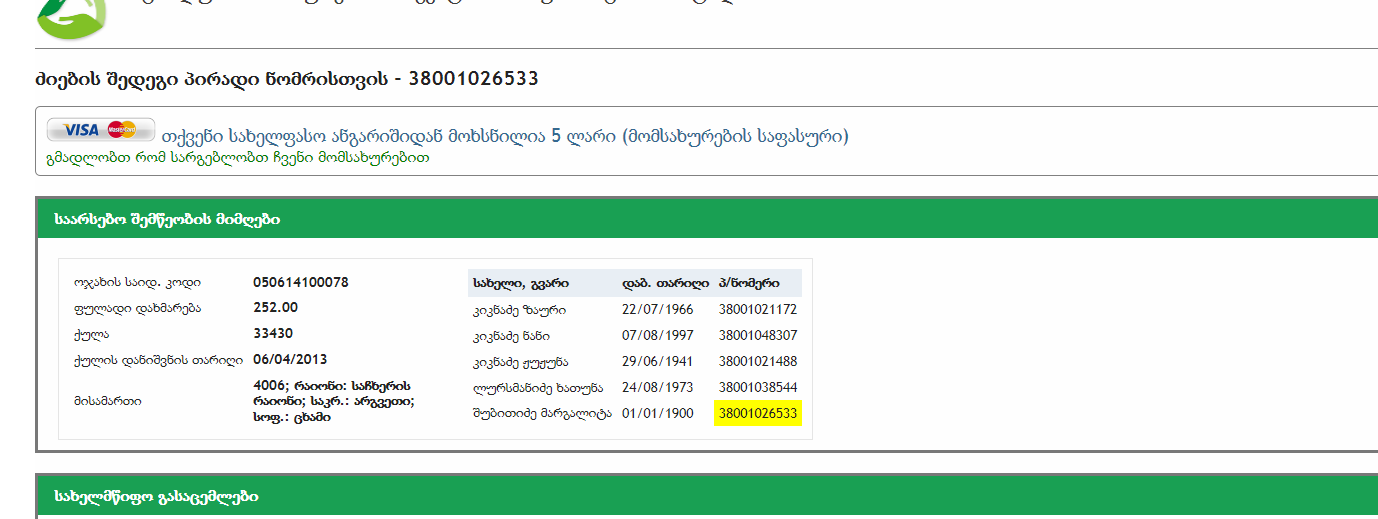Click the green leaf site logo

coord(70,15)
